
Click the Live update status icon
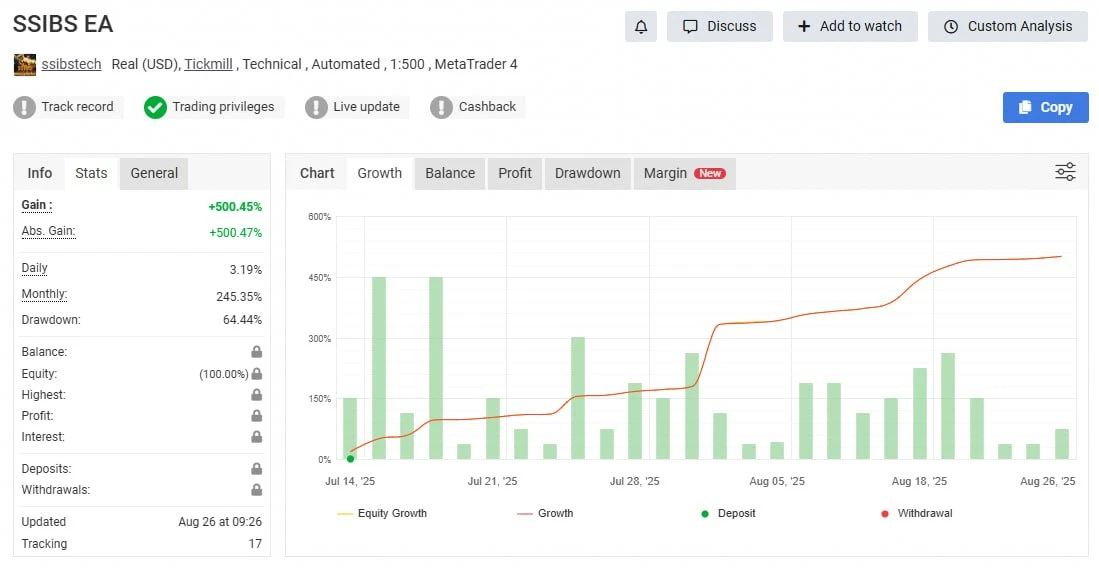point(316,107)
